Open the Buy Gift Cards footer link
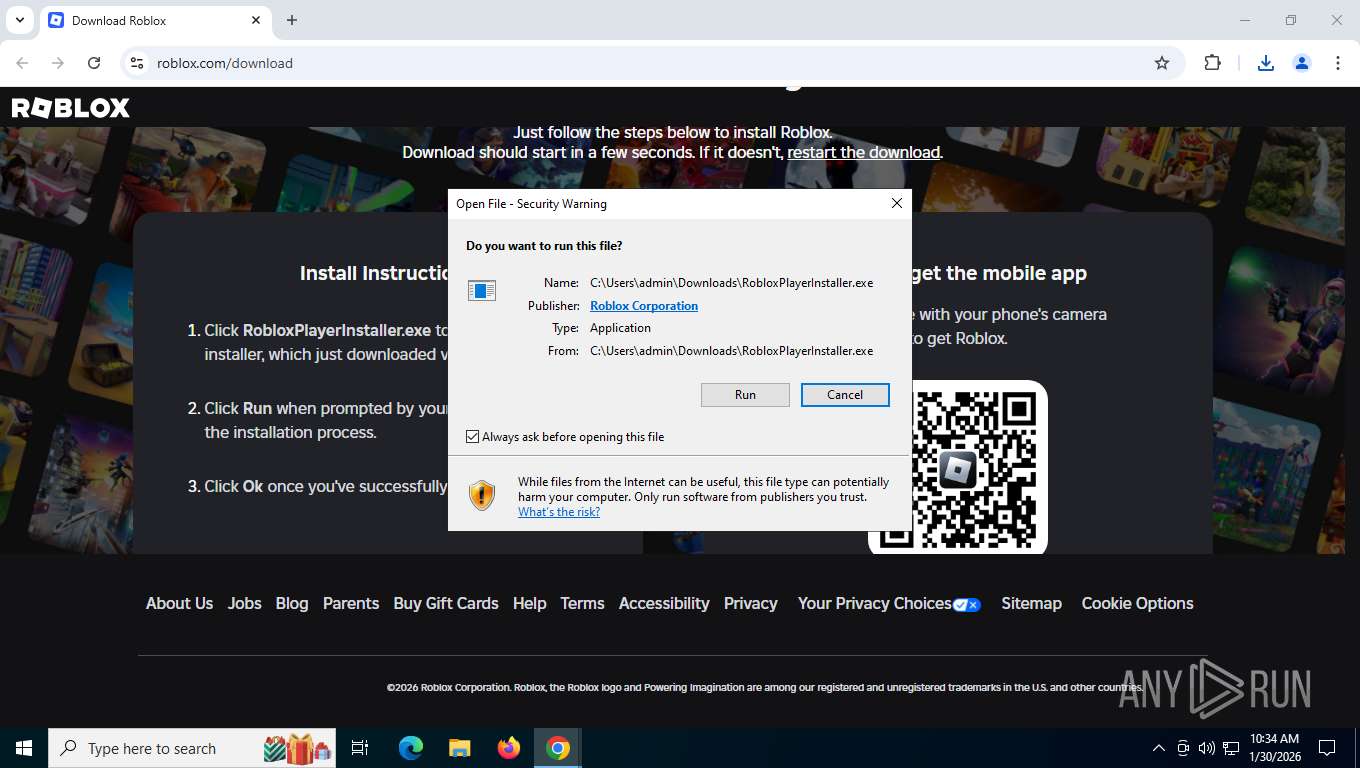 pyautogui.click(x=446, y=603)
